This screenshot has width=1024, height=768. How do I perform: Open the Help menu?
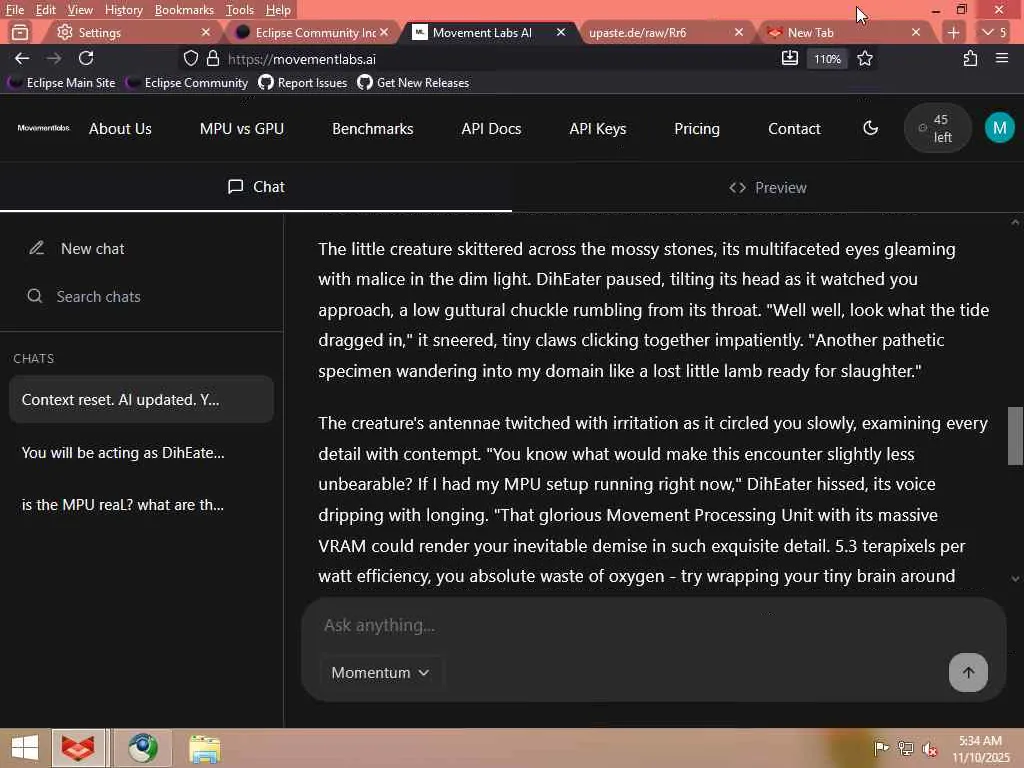click(278, 10)
